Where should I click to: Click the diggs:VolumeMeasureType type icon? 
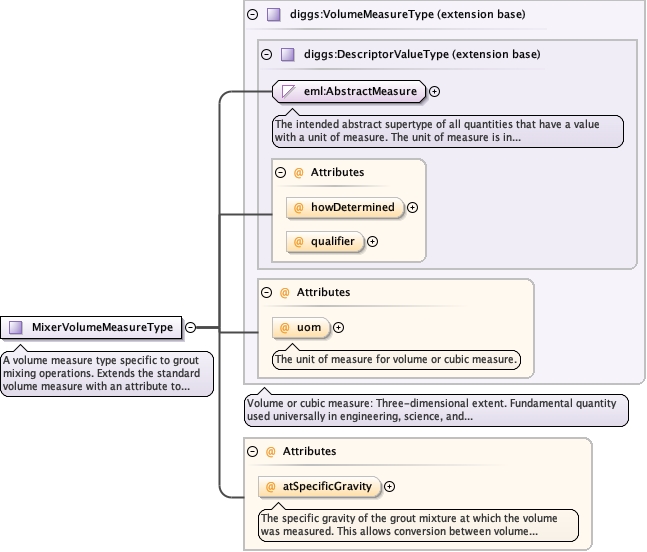[274, 15]
